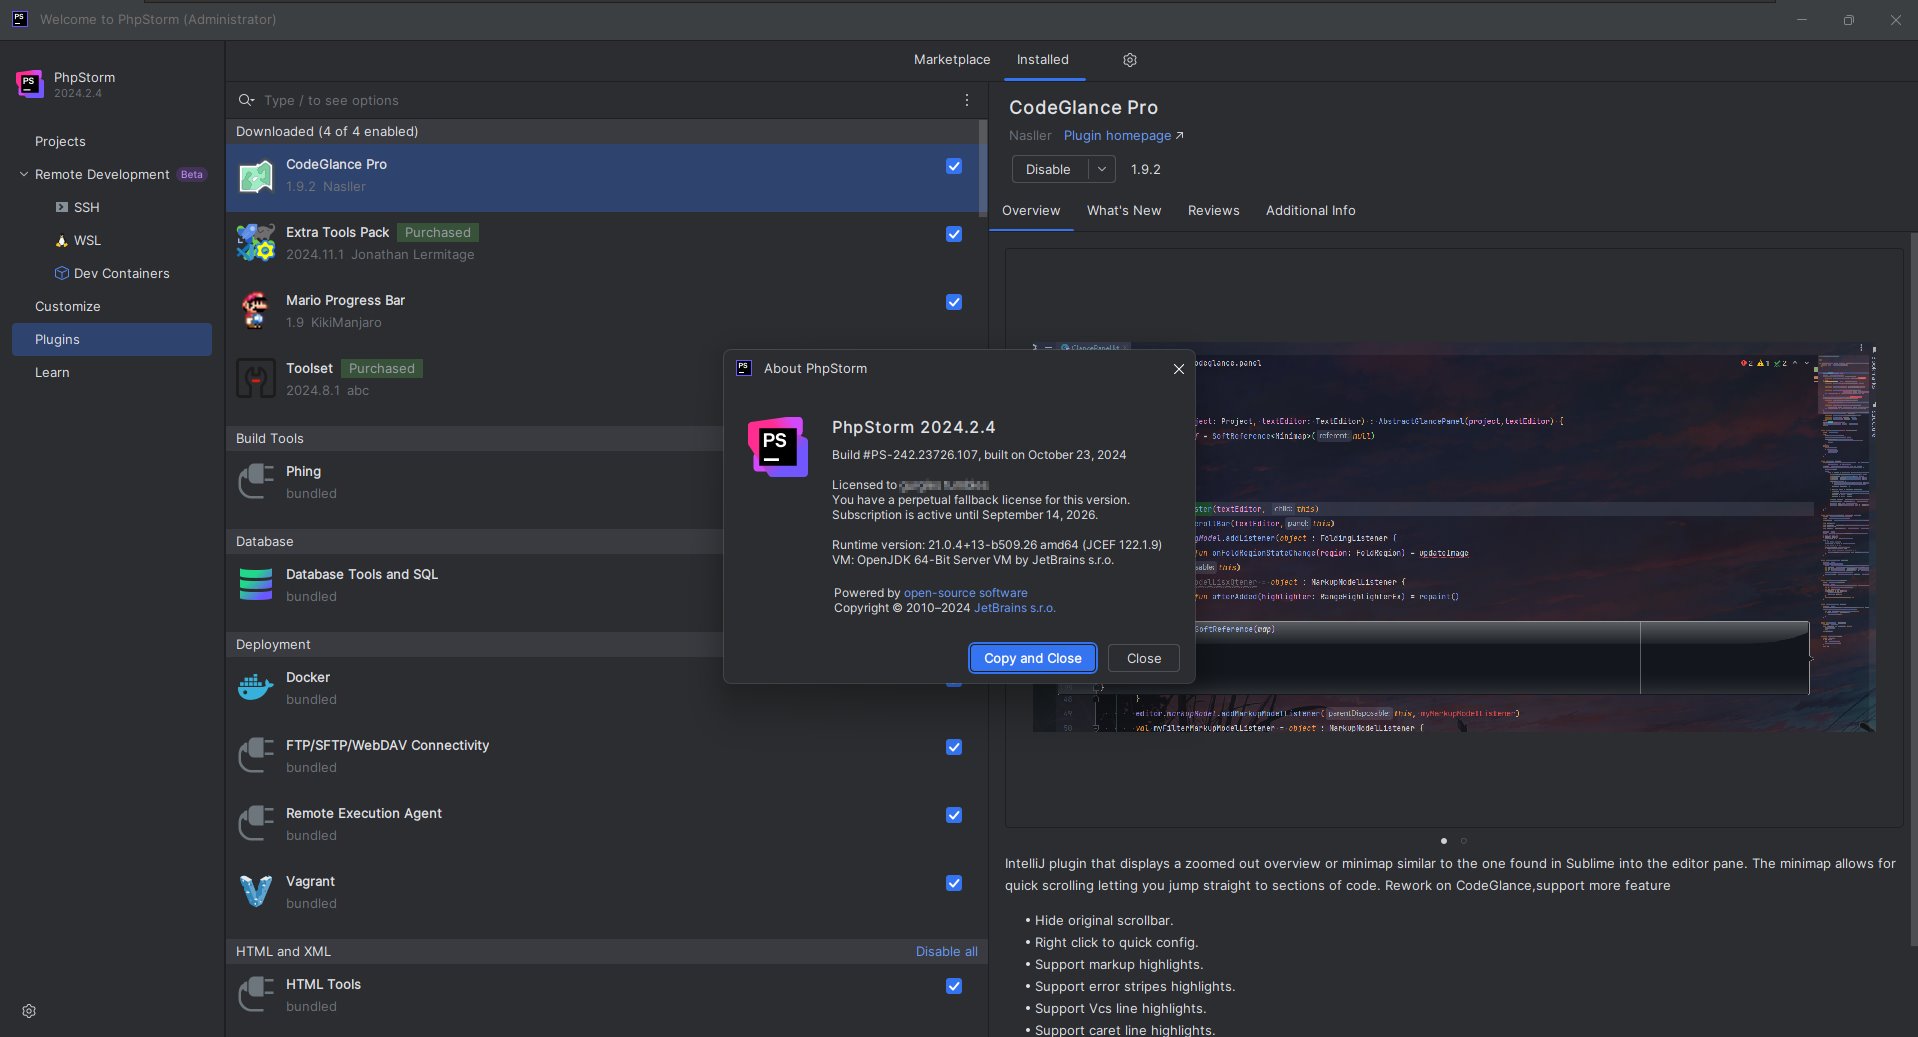1918x1037 pixels.
Task: Open the What's New tab
Action: point(1123,210)
